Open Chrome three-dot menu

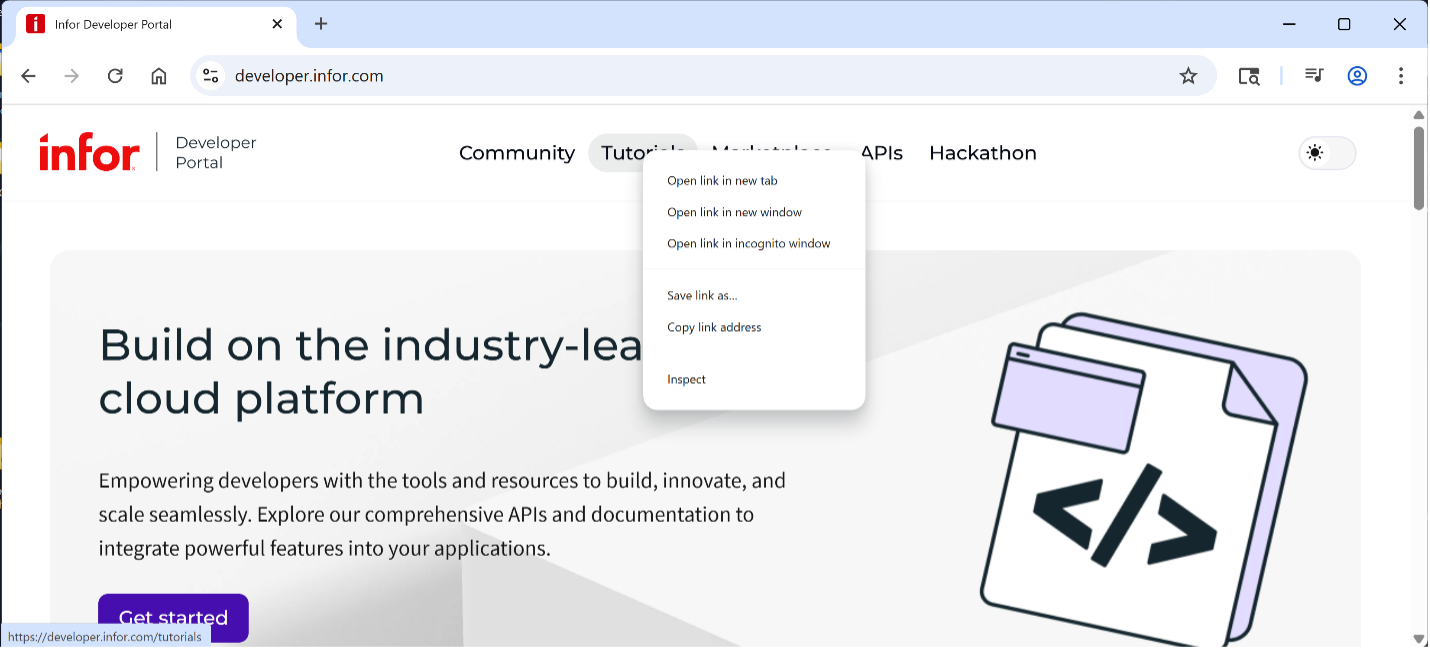pos(1401,76)
